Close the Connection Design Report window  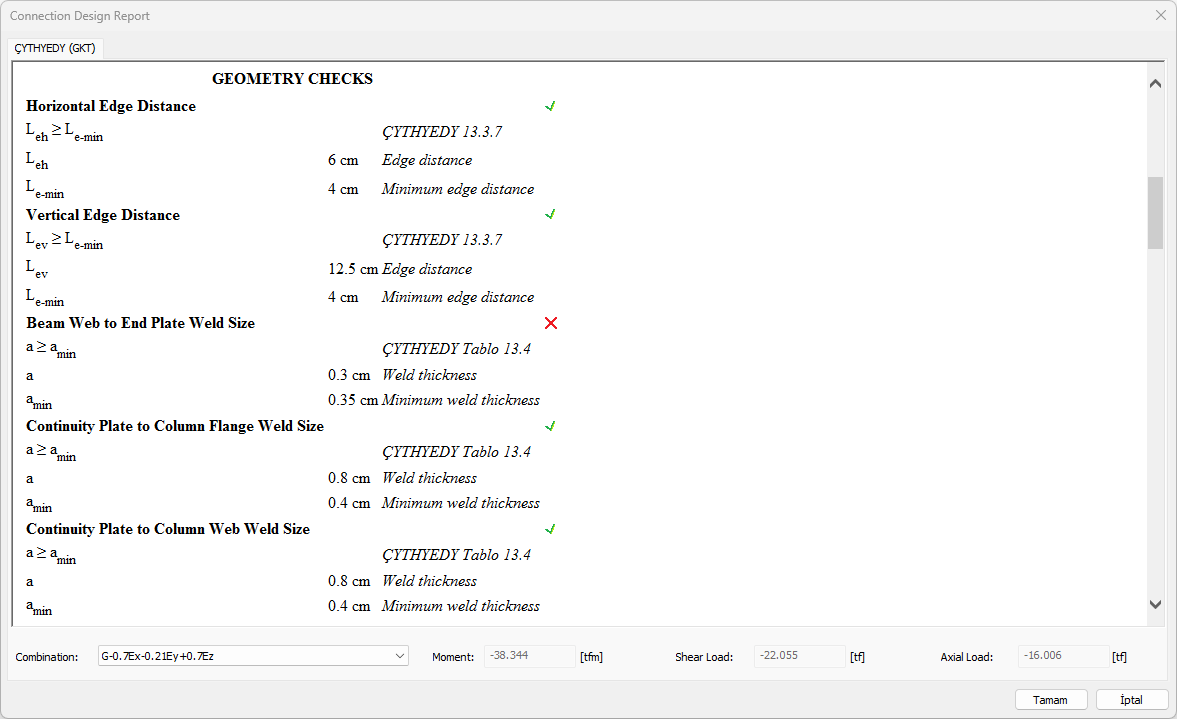click(x=1160, y=16)
